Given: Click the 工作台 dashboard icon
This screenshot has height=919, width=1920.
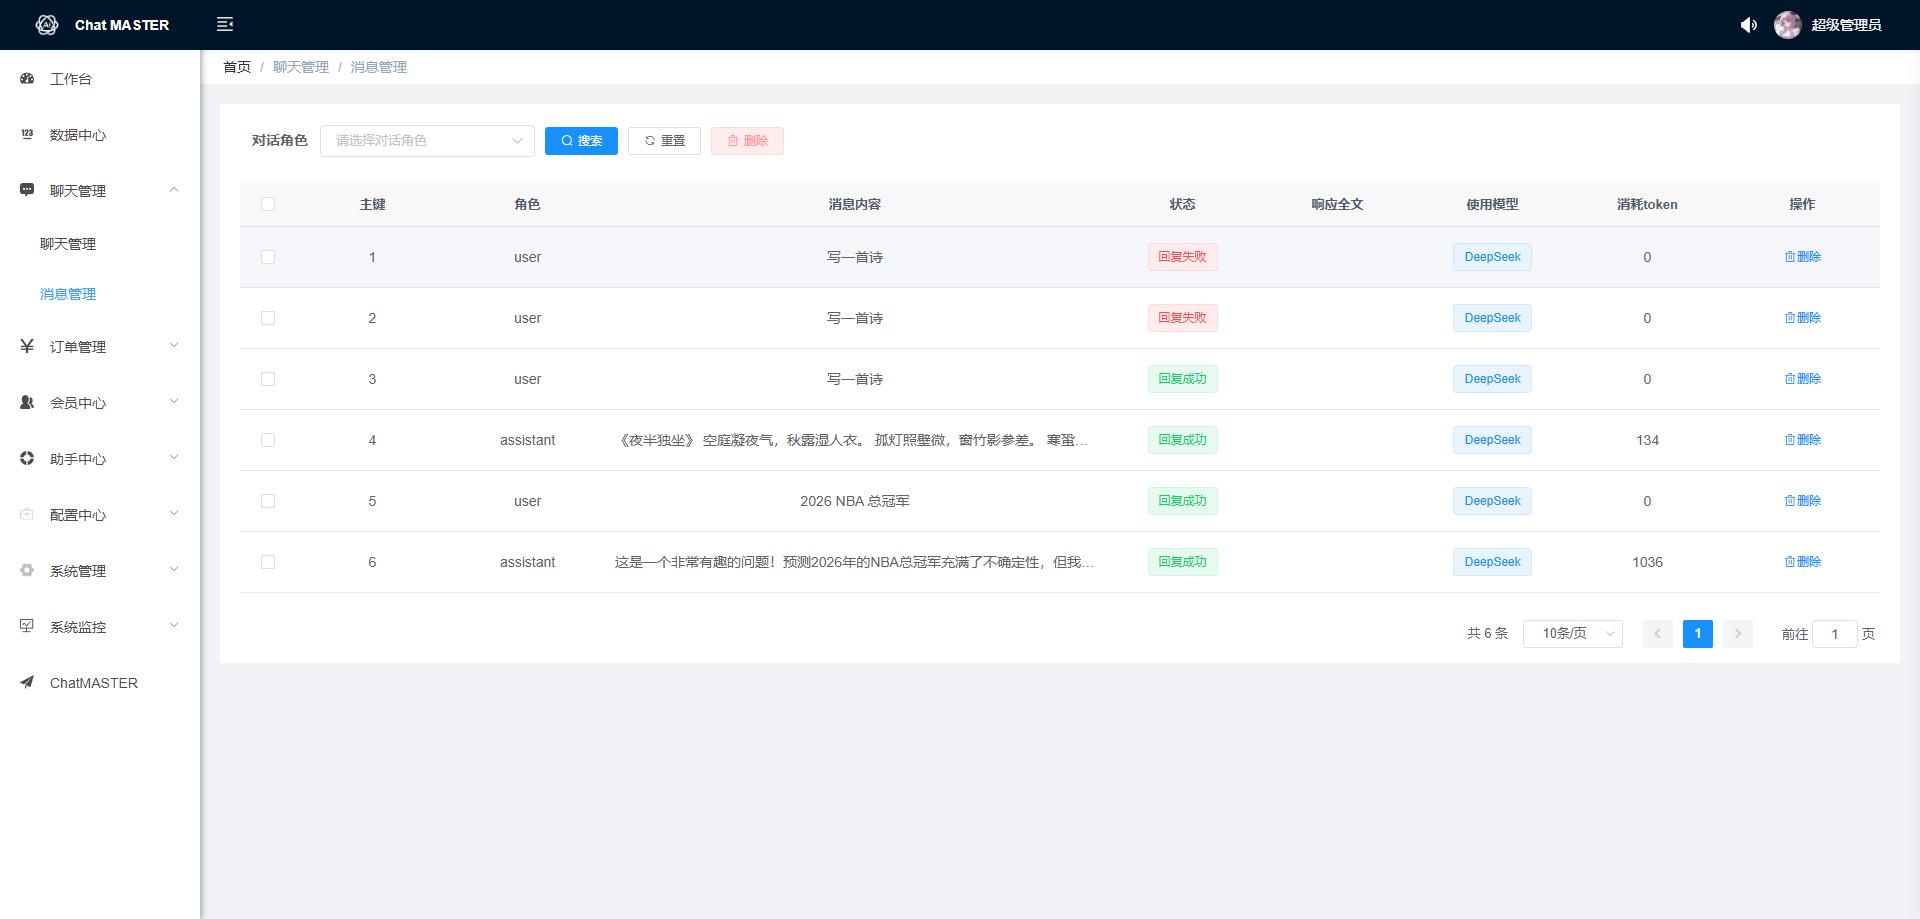Looking at the screenshot, I should tap(27, 78).
